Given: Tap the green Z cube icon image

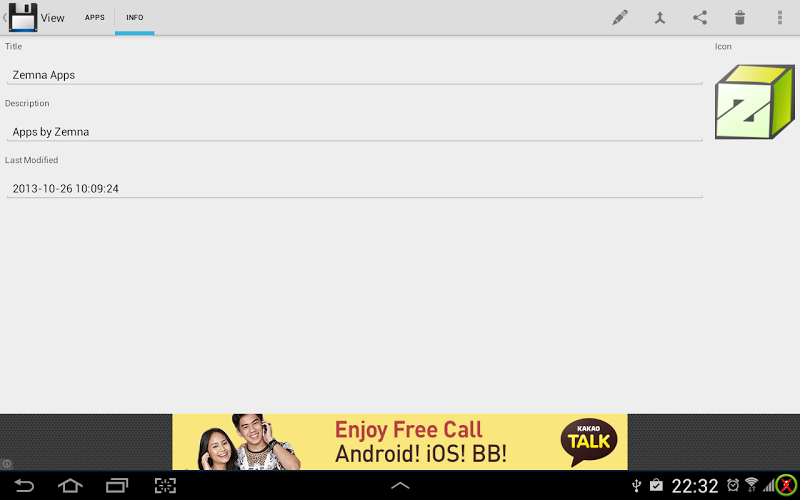Looking at the screenshot, I should 755,102.
